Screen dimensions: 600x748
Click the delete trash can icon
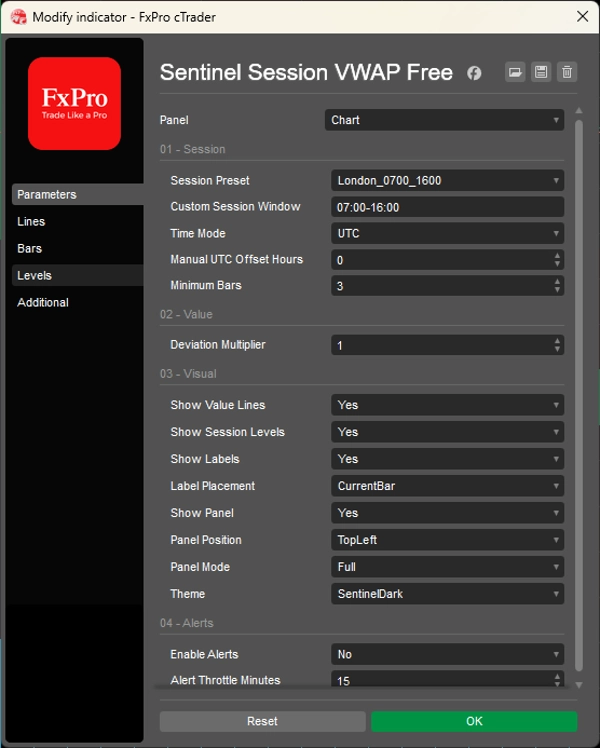(567, 73)
